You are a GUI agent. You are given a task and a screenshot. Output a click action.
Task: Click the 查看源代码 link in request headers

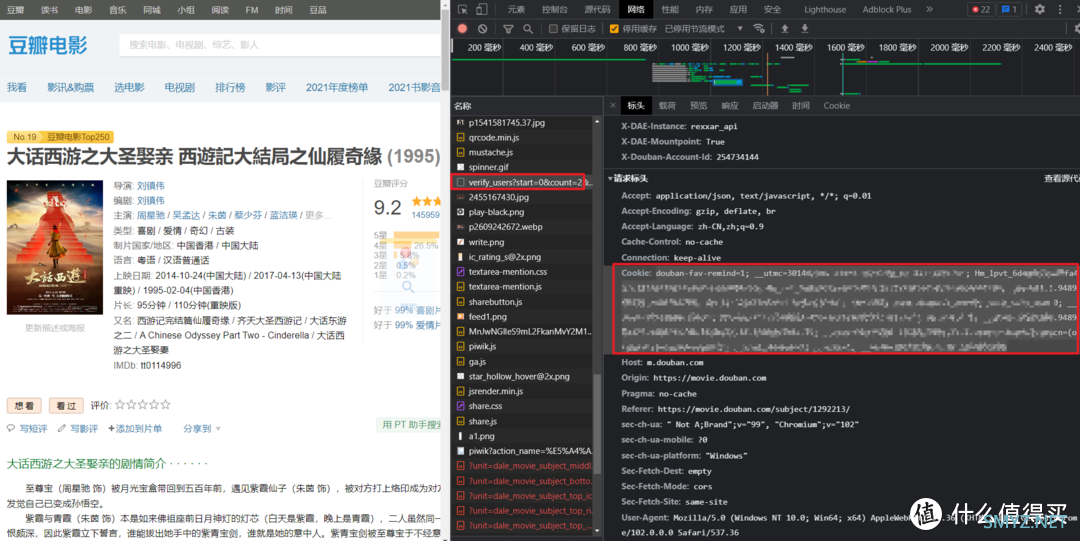1061,178
